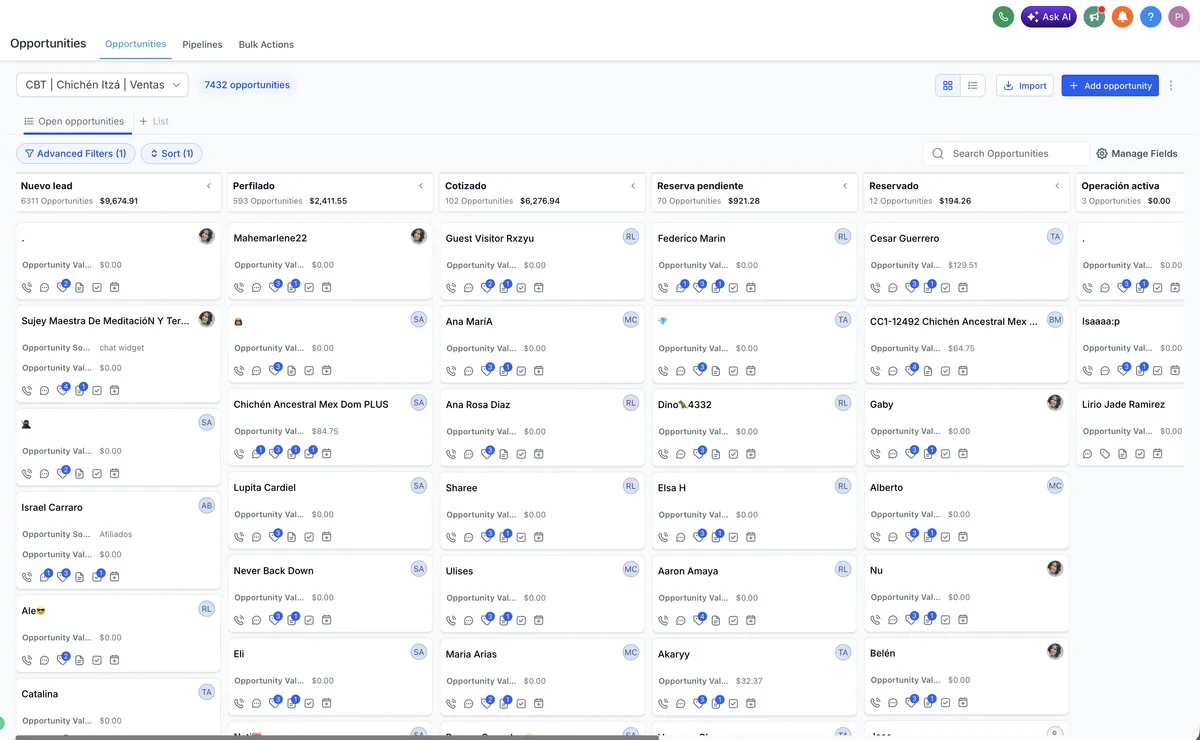This screenshot has width=1200, height=740.
Task: Calendar icon on Cesar Guerrero card
Action: tap(963, 287)
